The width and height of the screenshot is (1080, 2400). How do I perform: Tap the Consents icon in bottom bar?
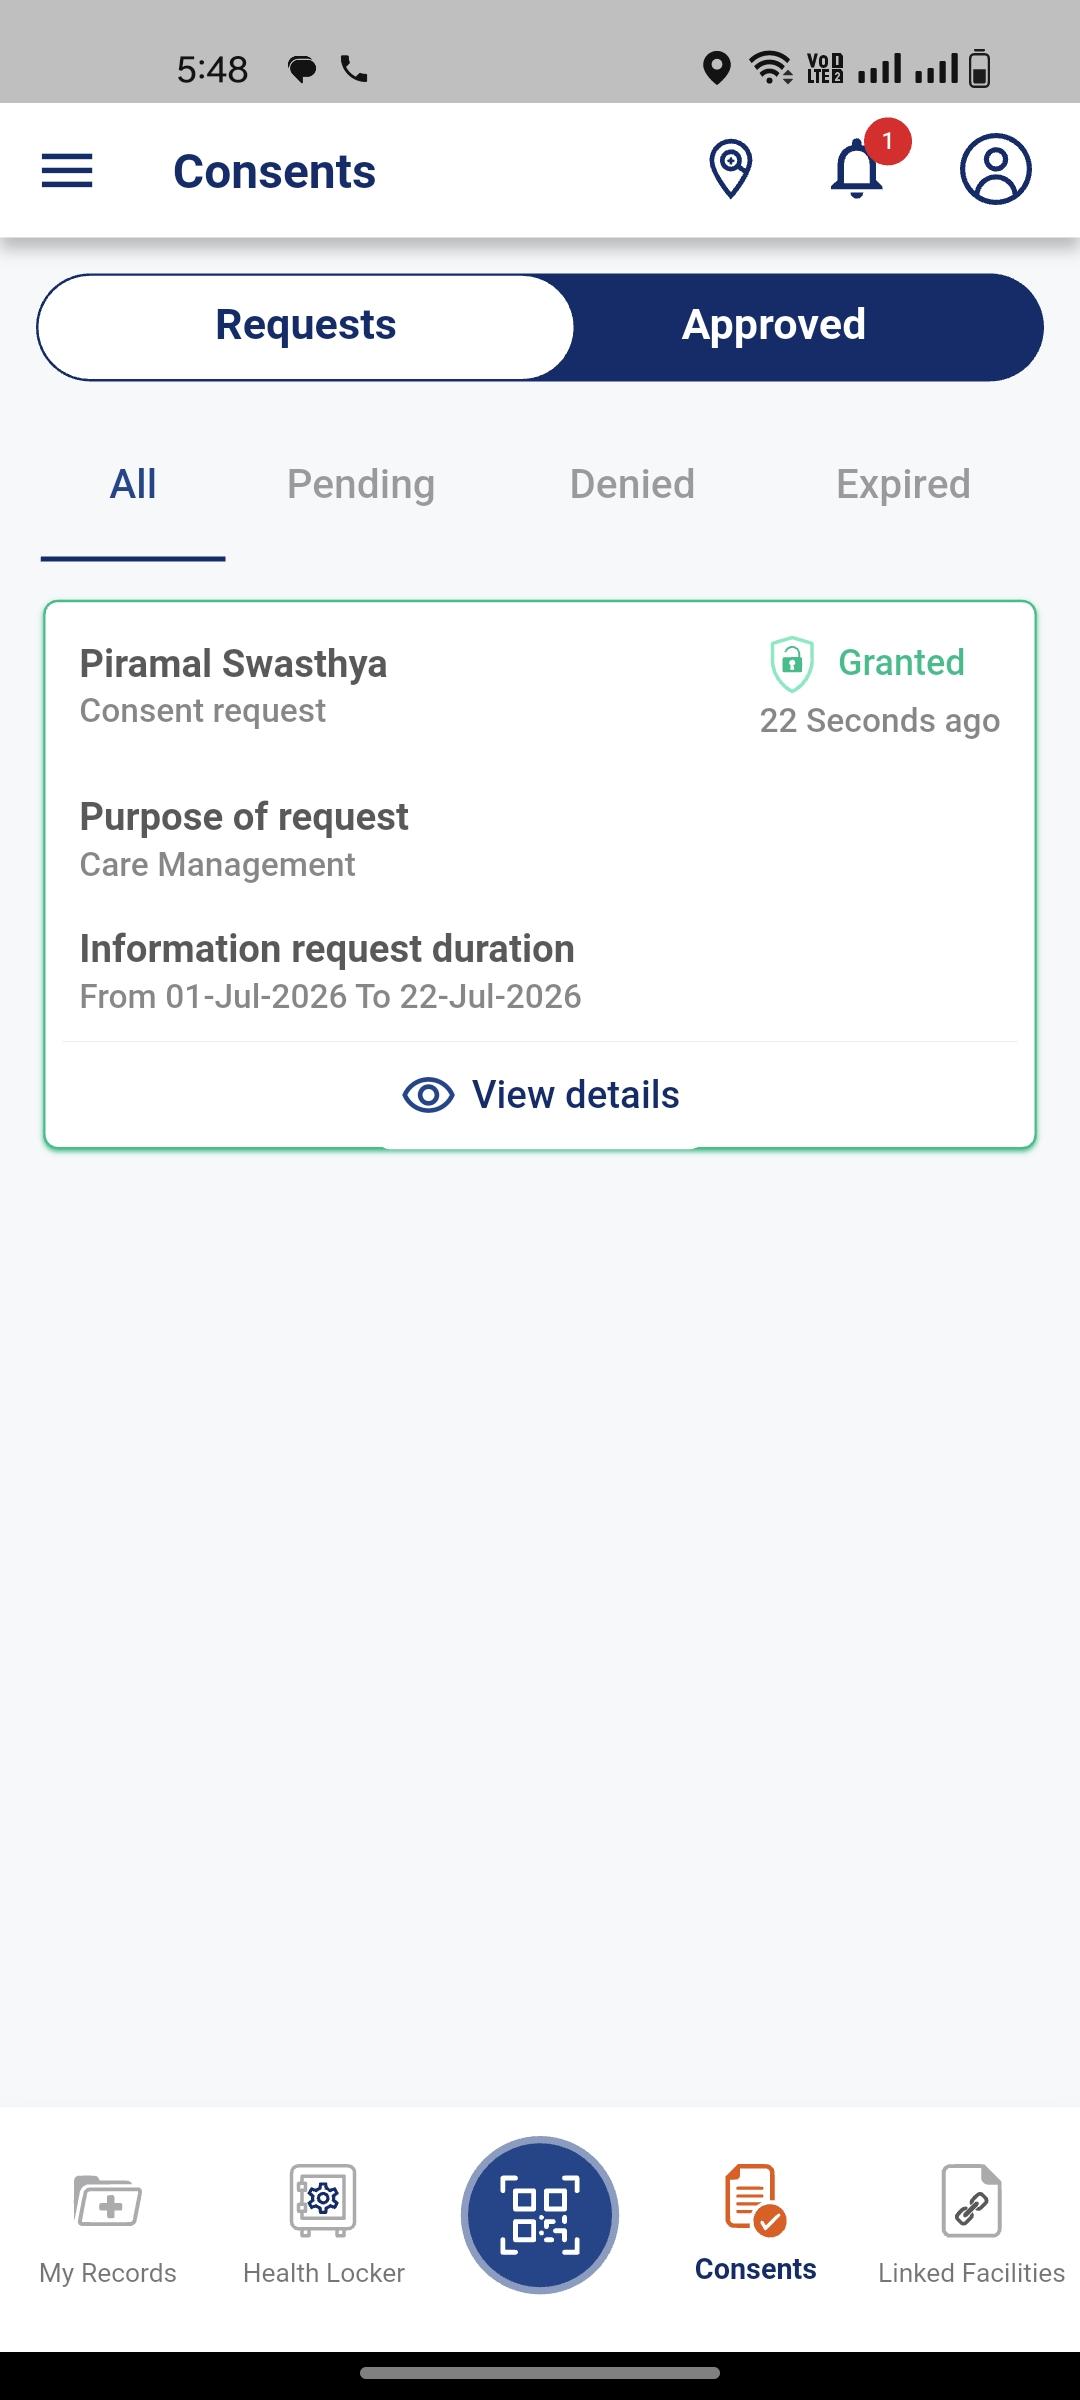tap(756, 2198)
